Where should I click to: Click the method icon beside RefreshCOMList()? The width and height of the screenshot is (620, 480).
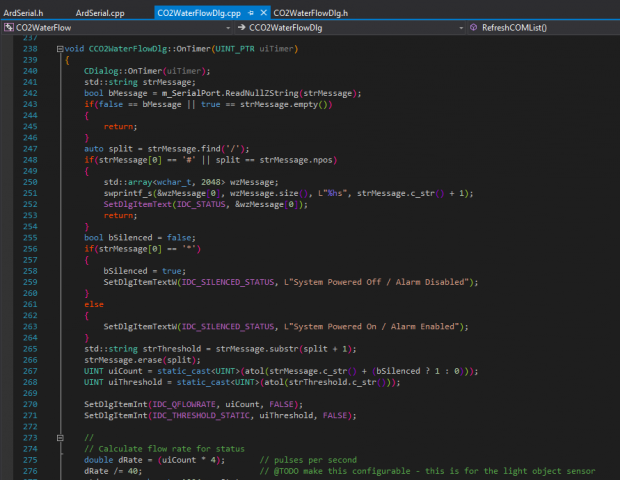click(473, 28)
